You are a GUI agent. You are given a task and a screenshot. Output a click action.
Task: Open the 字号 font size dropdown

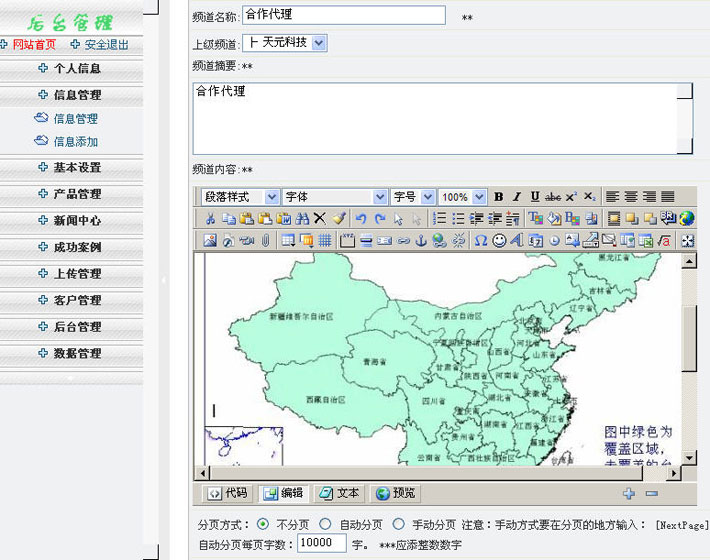pos(413,197)
